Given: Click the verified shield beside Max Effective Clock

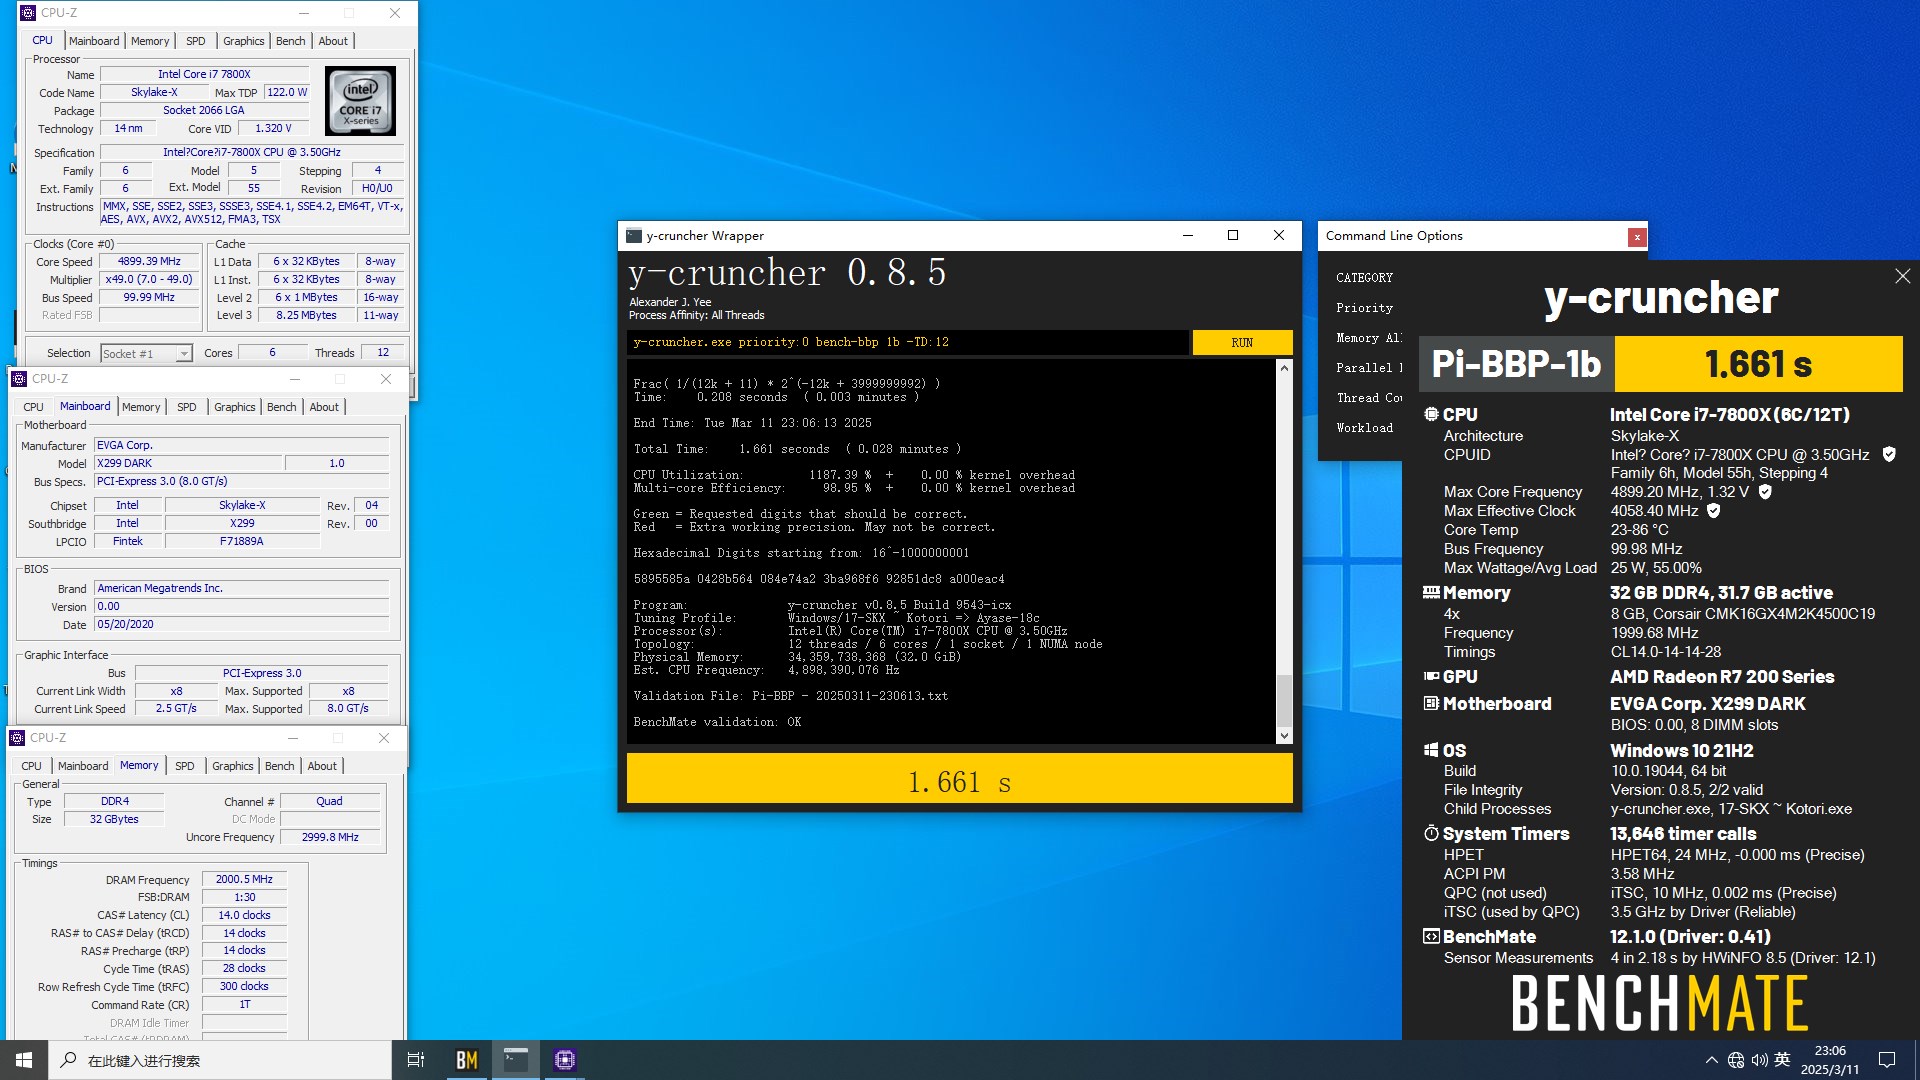Looking at the screenshot, I should tap(1713, 511).
